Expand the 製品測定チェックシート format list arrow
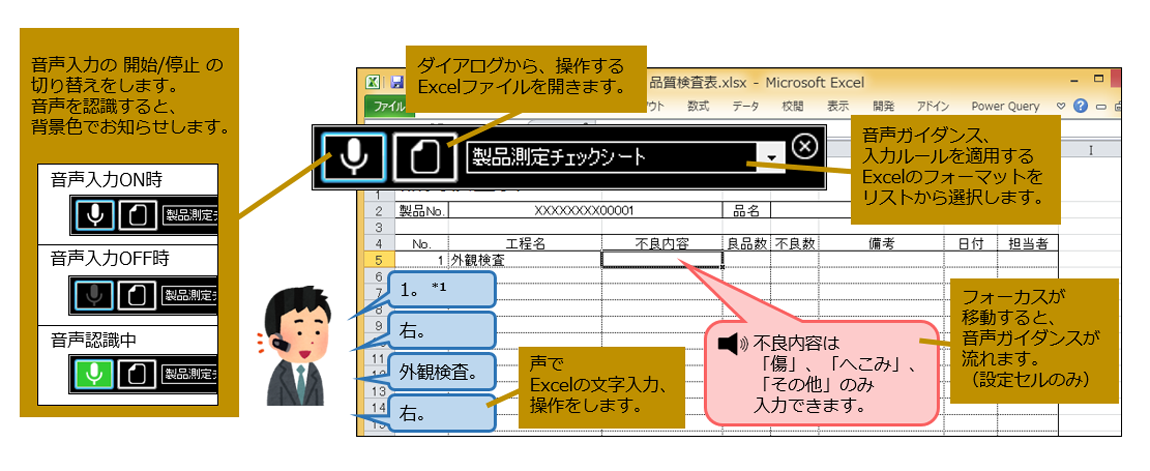The height and width of the screenshot is (471, 1150). click(x=770, y=157)
